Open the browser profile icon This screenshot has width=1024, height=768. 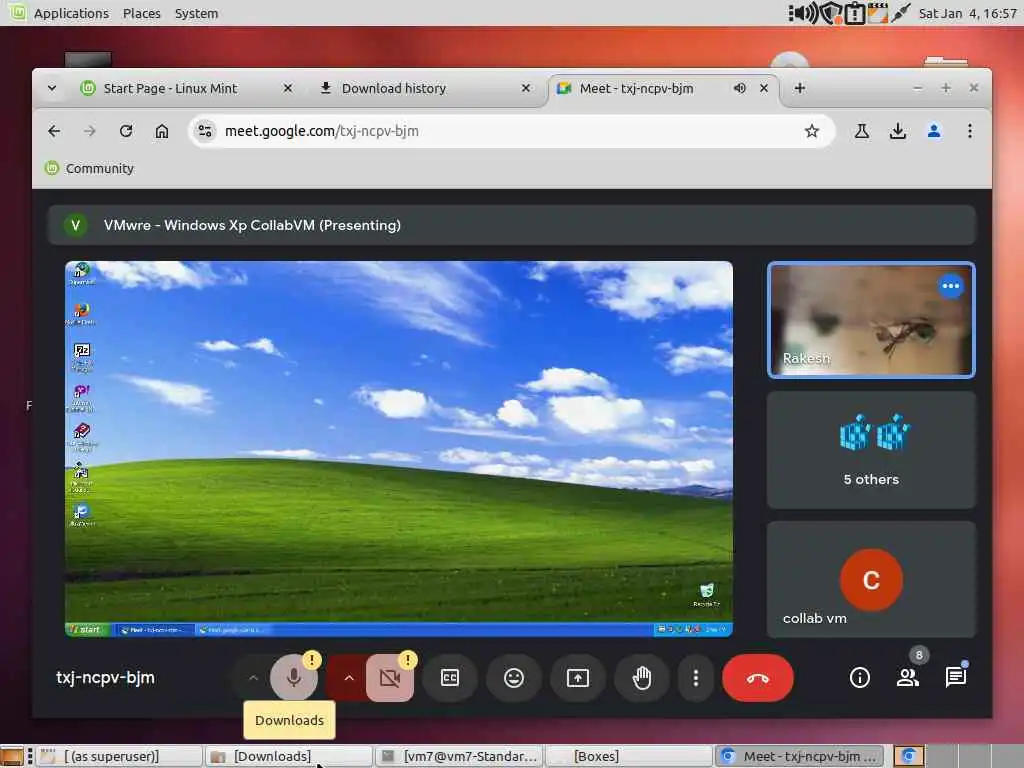(x=934, y=131)
